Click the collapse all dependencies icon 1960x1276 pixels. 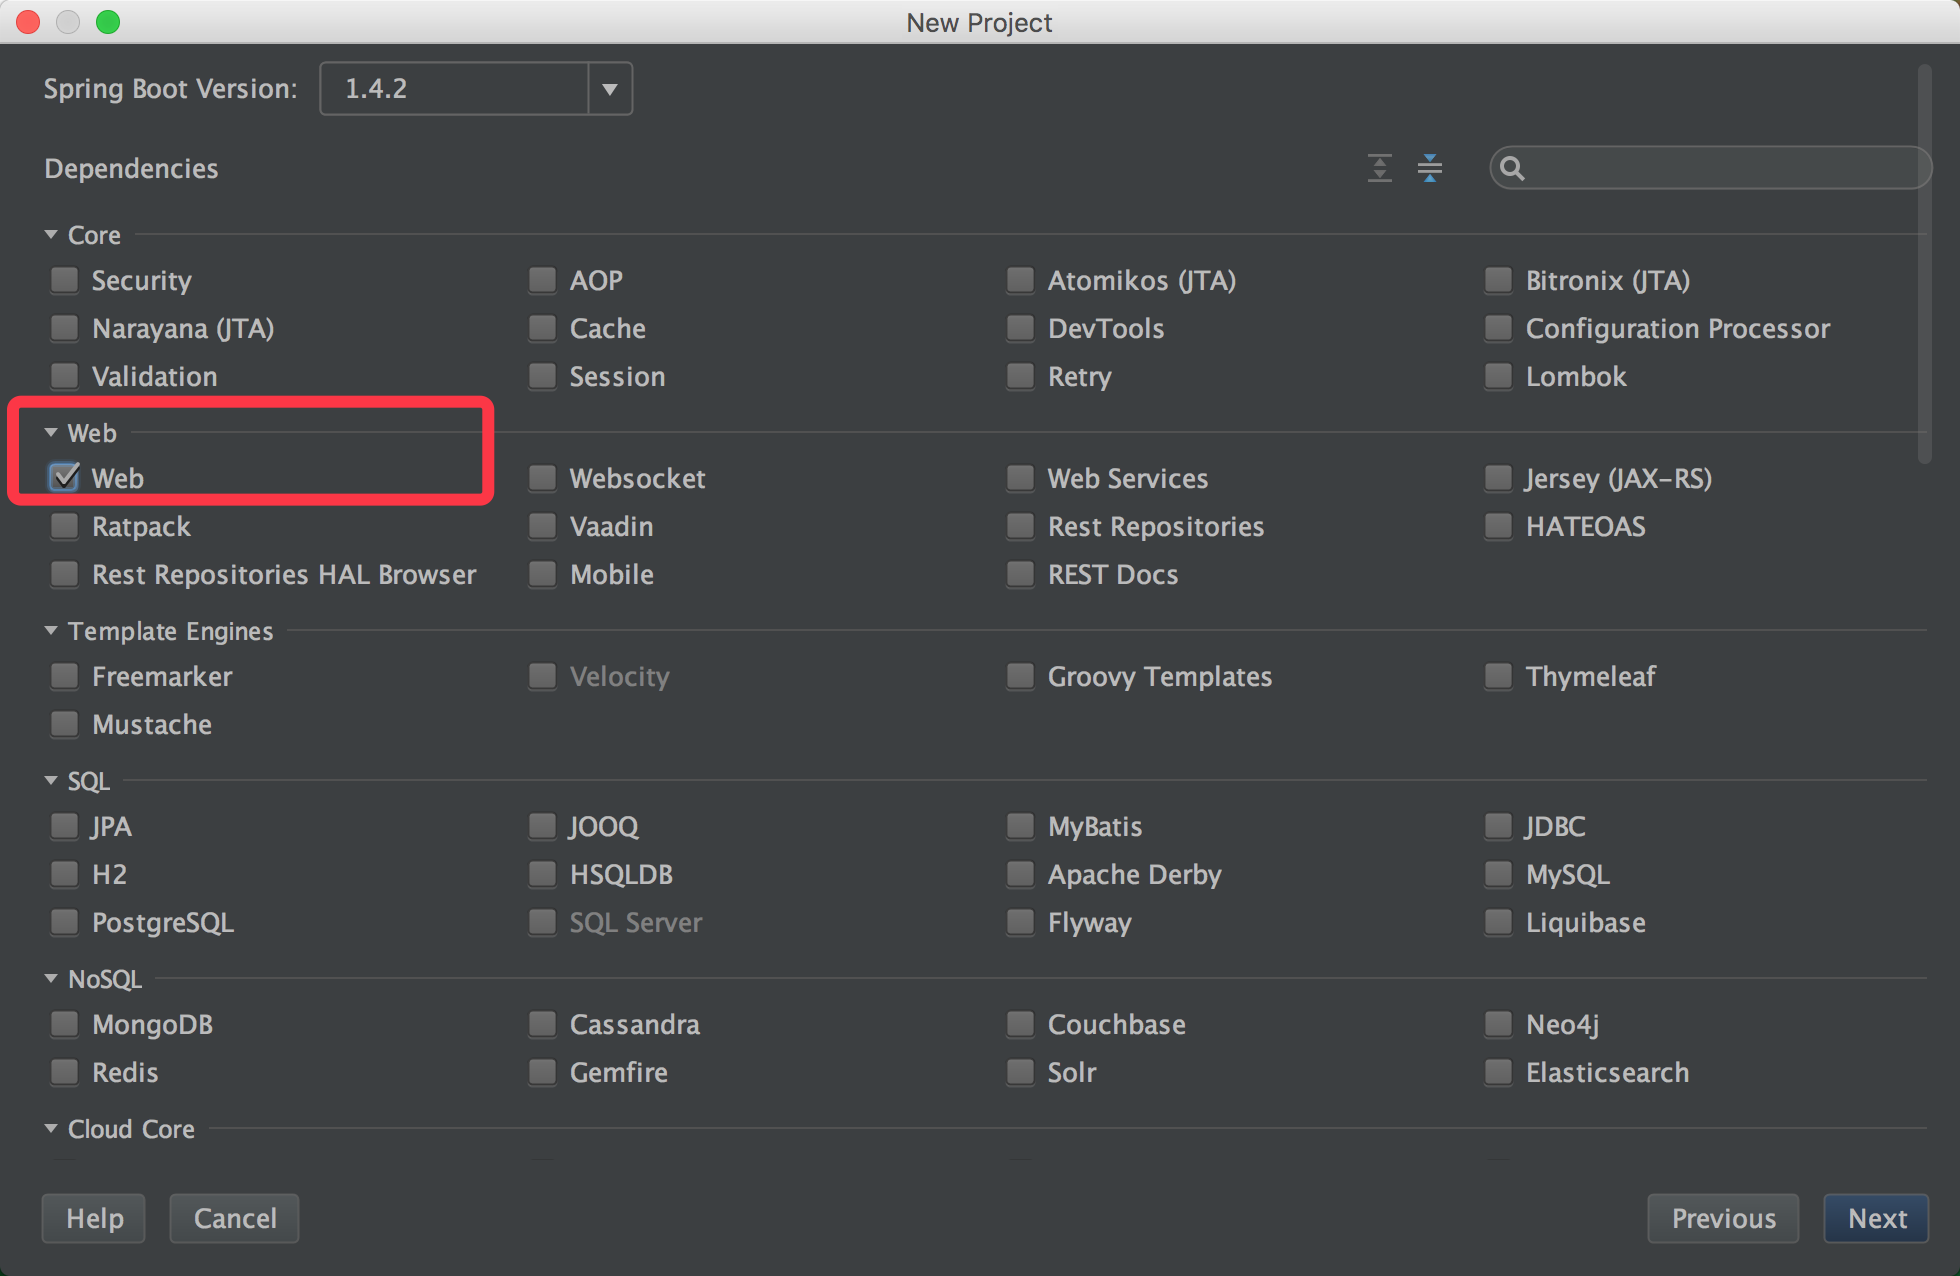point(1430,168)
